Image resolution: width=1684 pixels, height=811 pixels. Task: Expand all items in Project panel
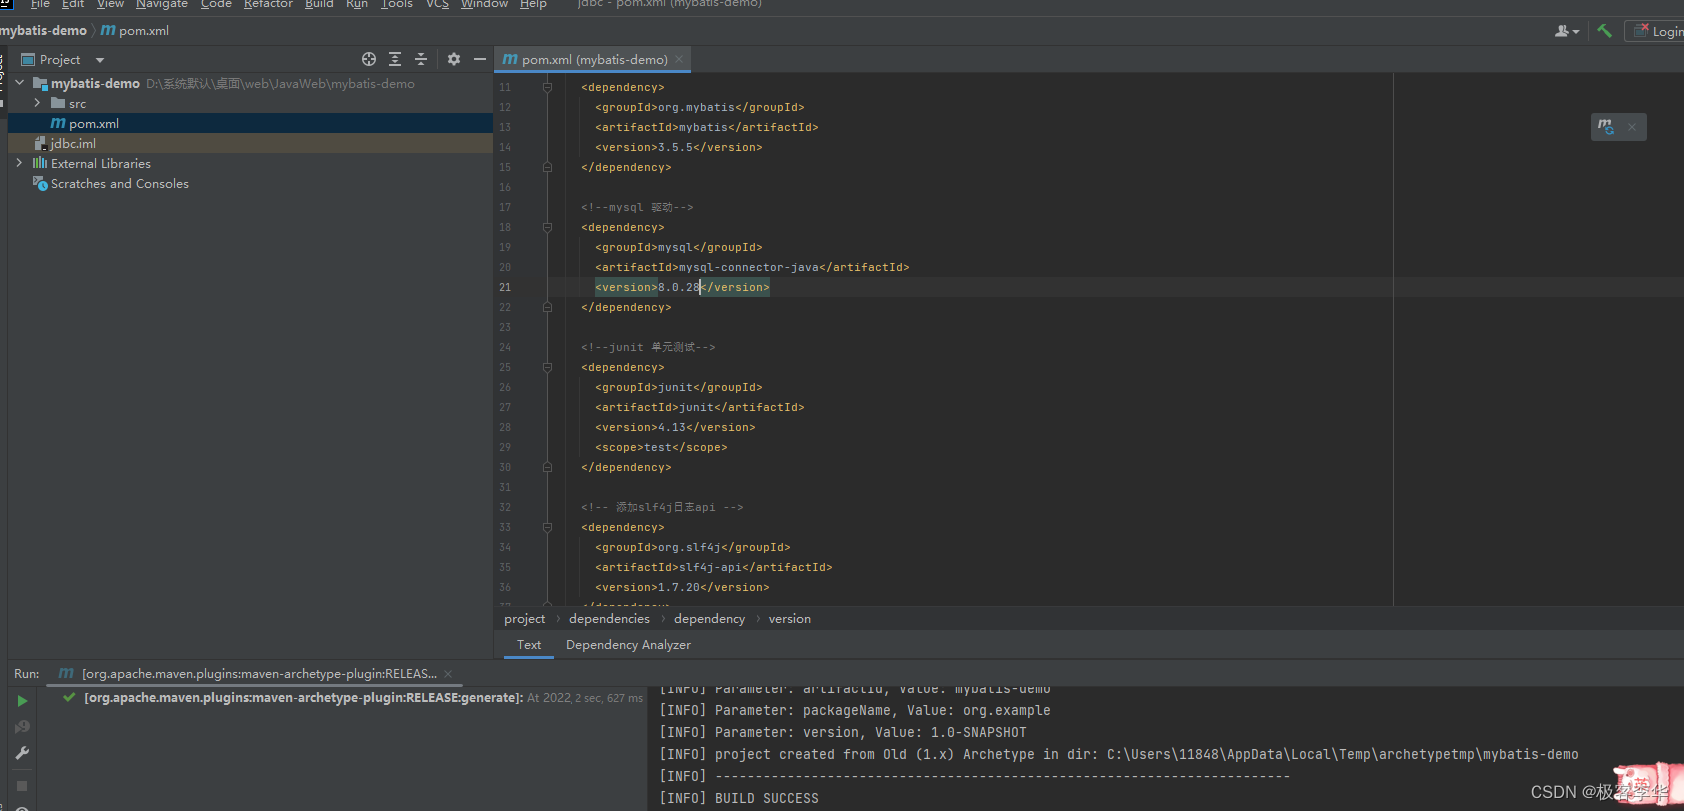pyautogui.click(x=395, y=60)
